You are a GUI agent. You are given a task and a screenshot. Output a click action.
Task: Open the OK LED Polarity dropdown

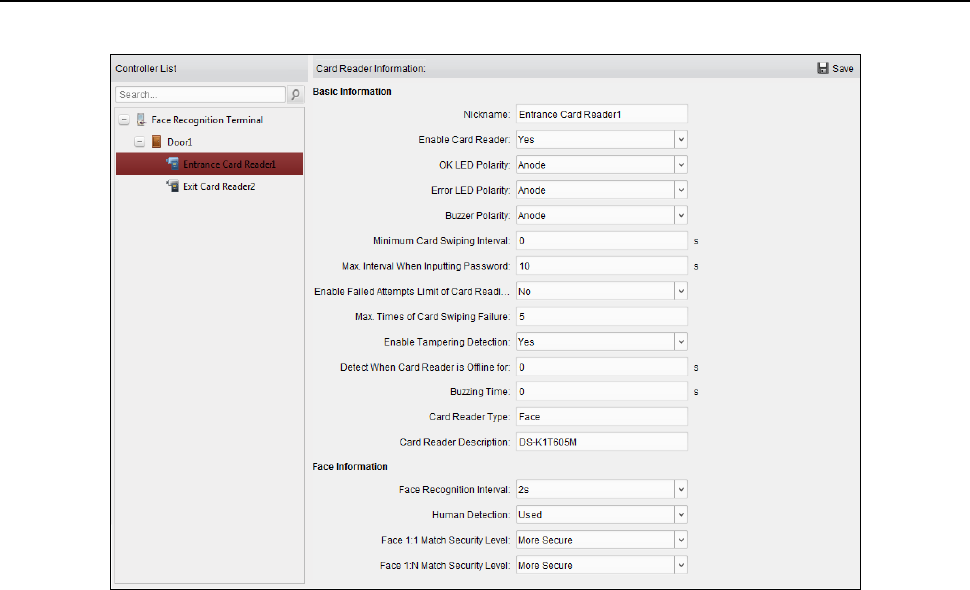pos(680,165)
